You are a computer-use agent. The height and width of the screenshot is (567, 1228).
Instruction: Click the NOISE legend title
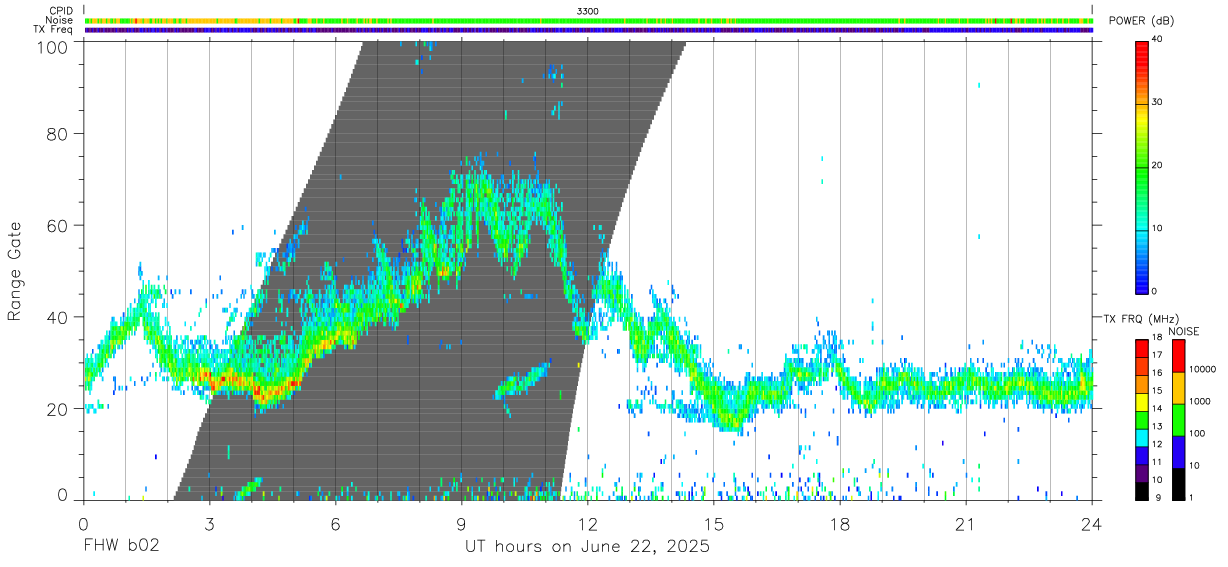[1183, 331]
